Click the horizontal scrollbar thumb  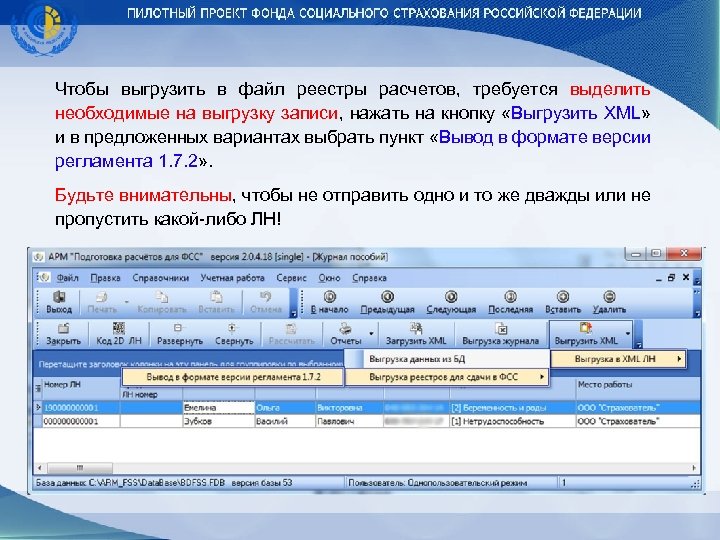click(x=80, y=468)
